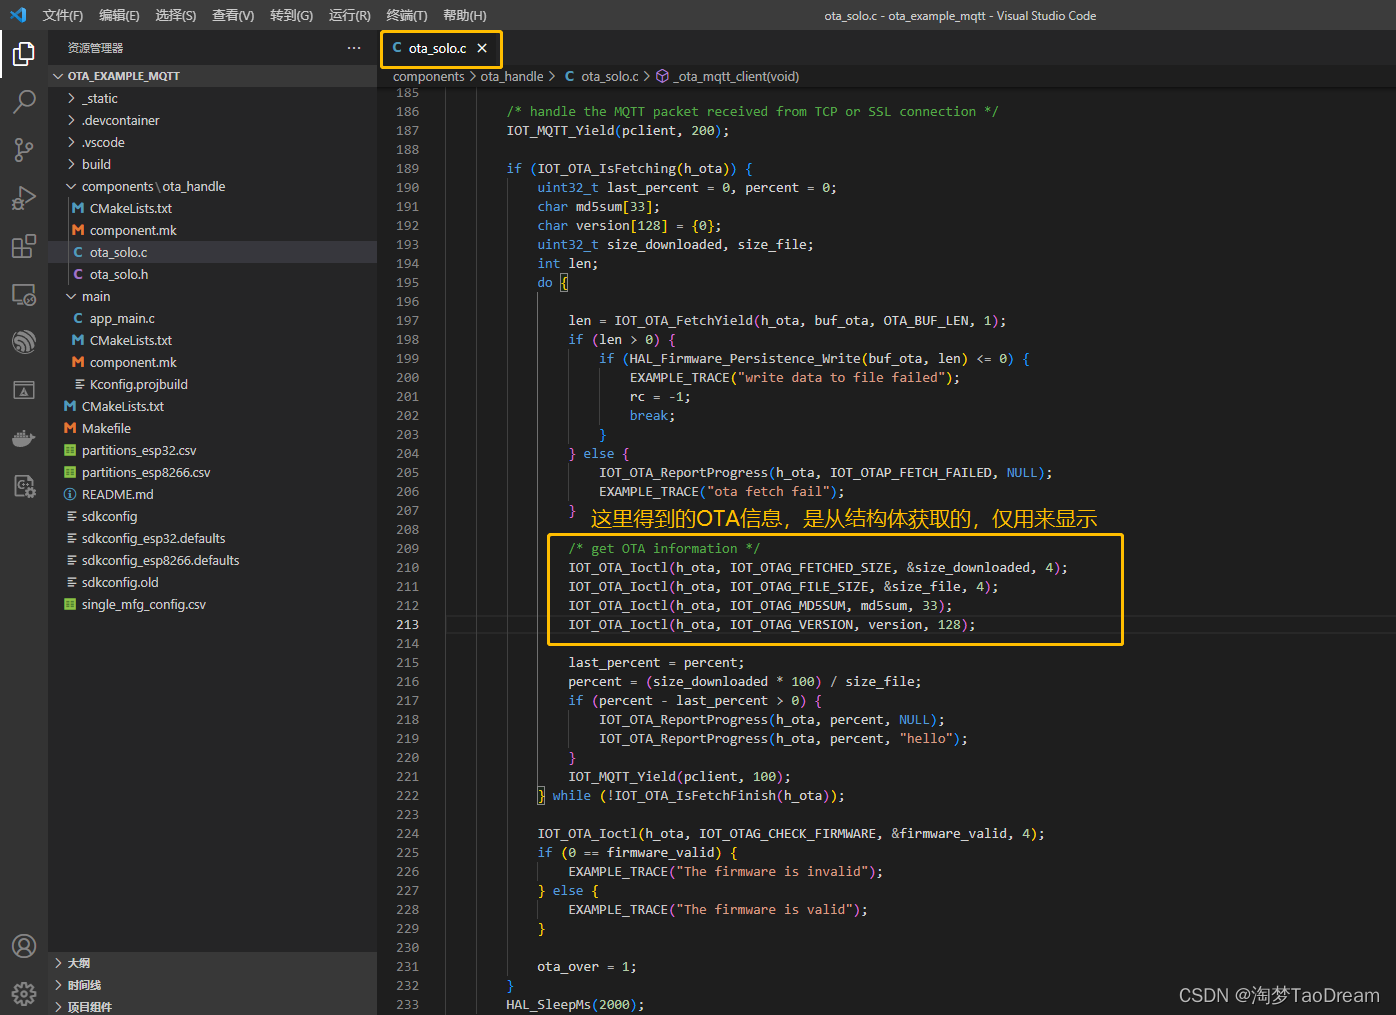This screenshot has height=1015, width=1396.
Task: Click the Explorer more actions ellipsis
Action: pyautogui.click(x=354, y=48)
